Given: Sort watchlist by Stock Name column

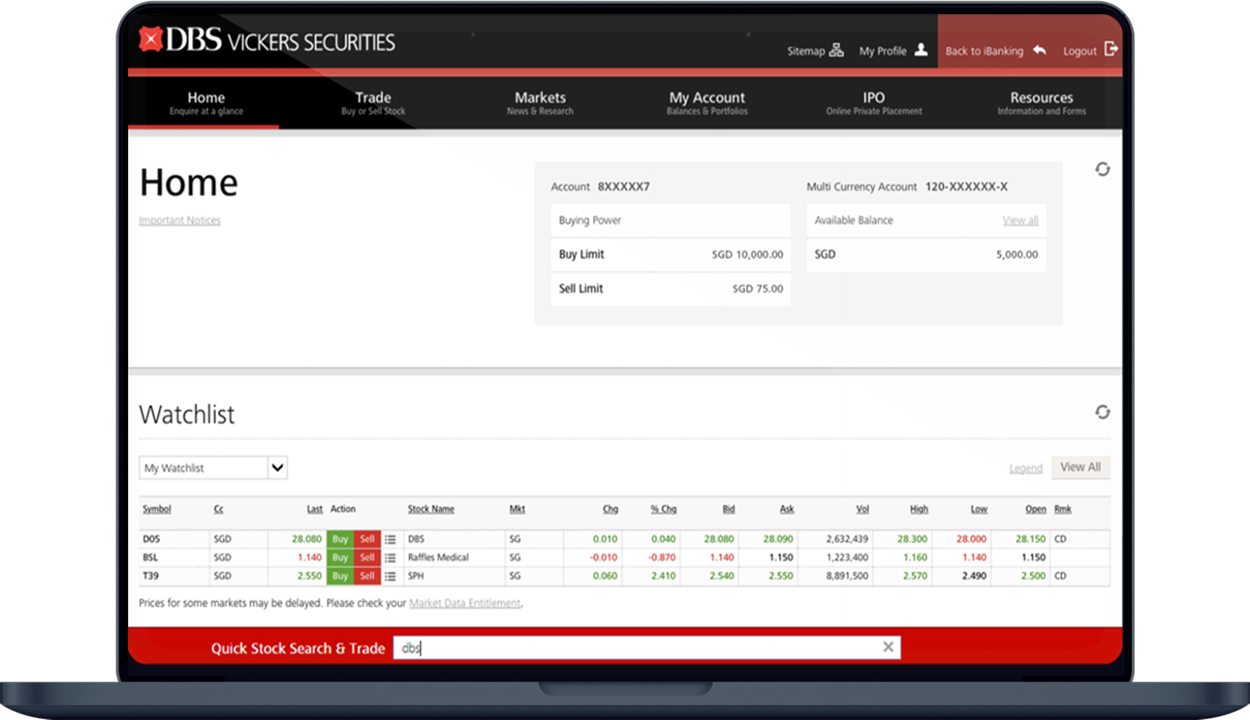Looking at the screenshot, I should click(431, 509).
